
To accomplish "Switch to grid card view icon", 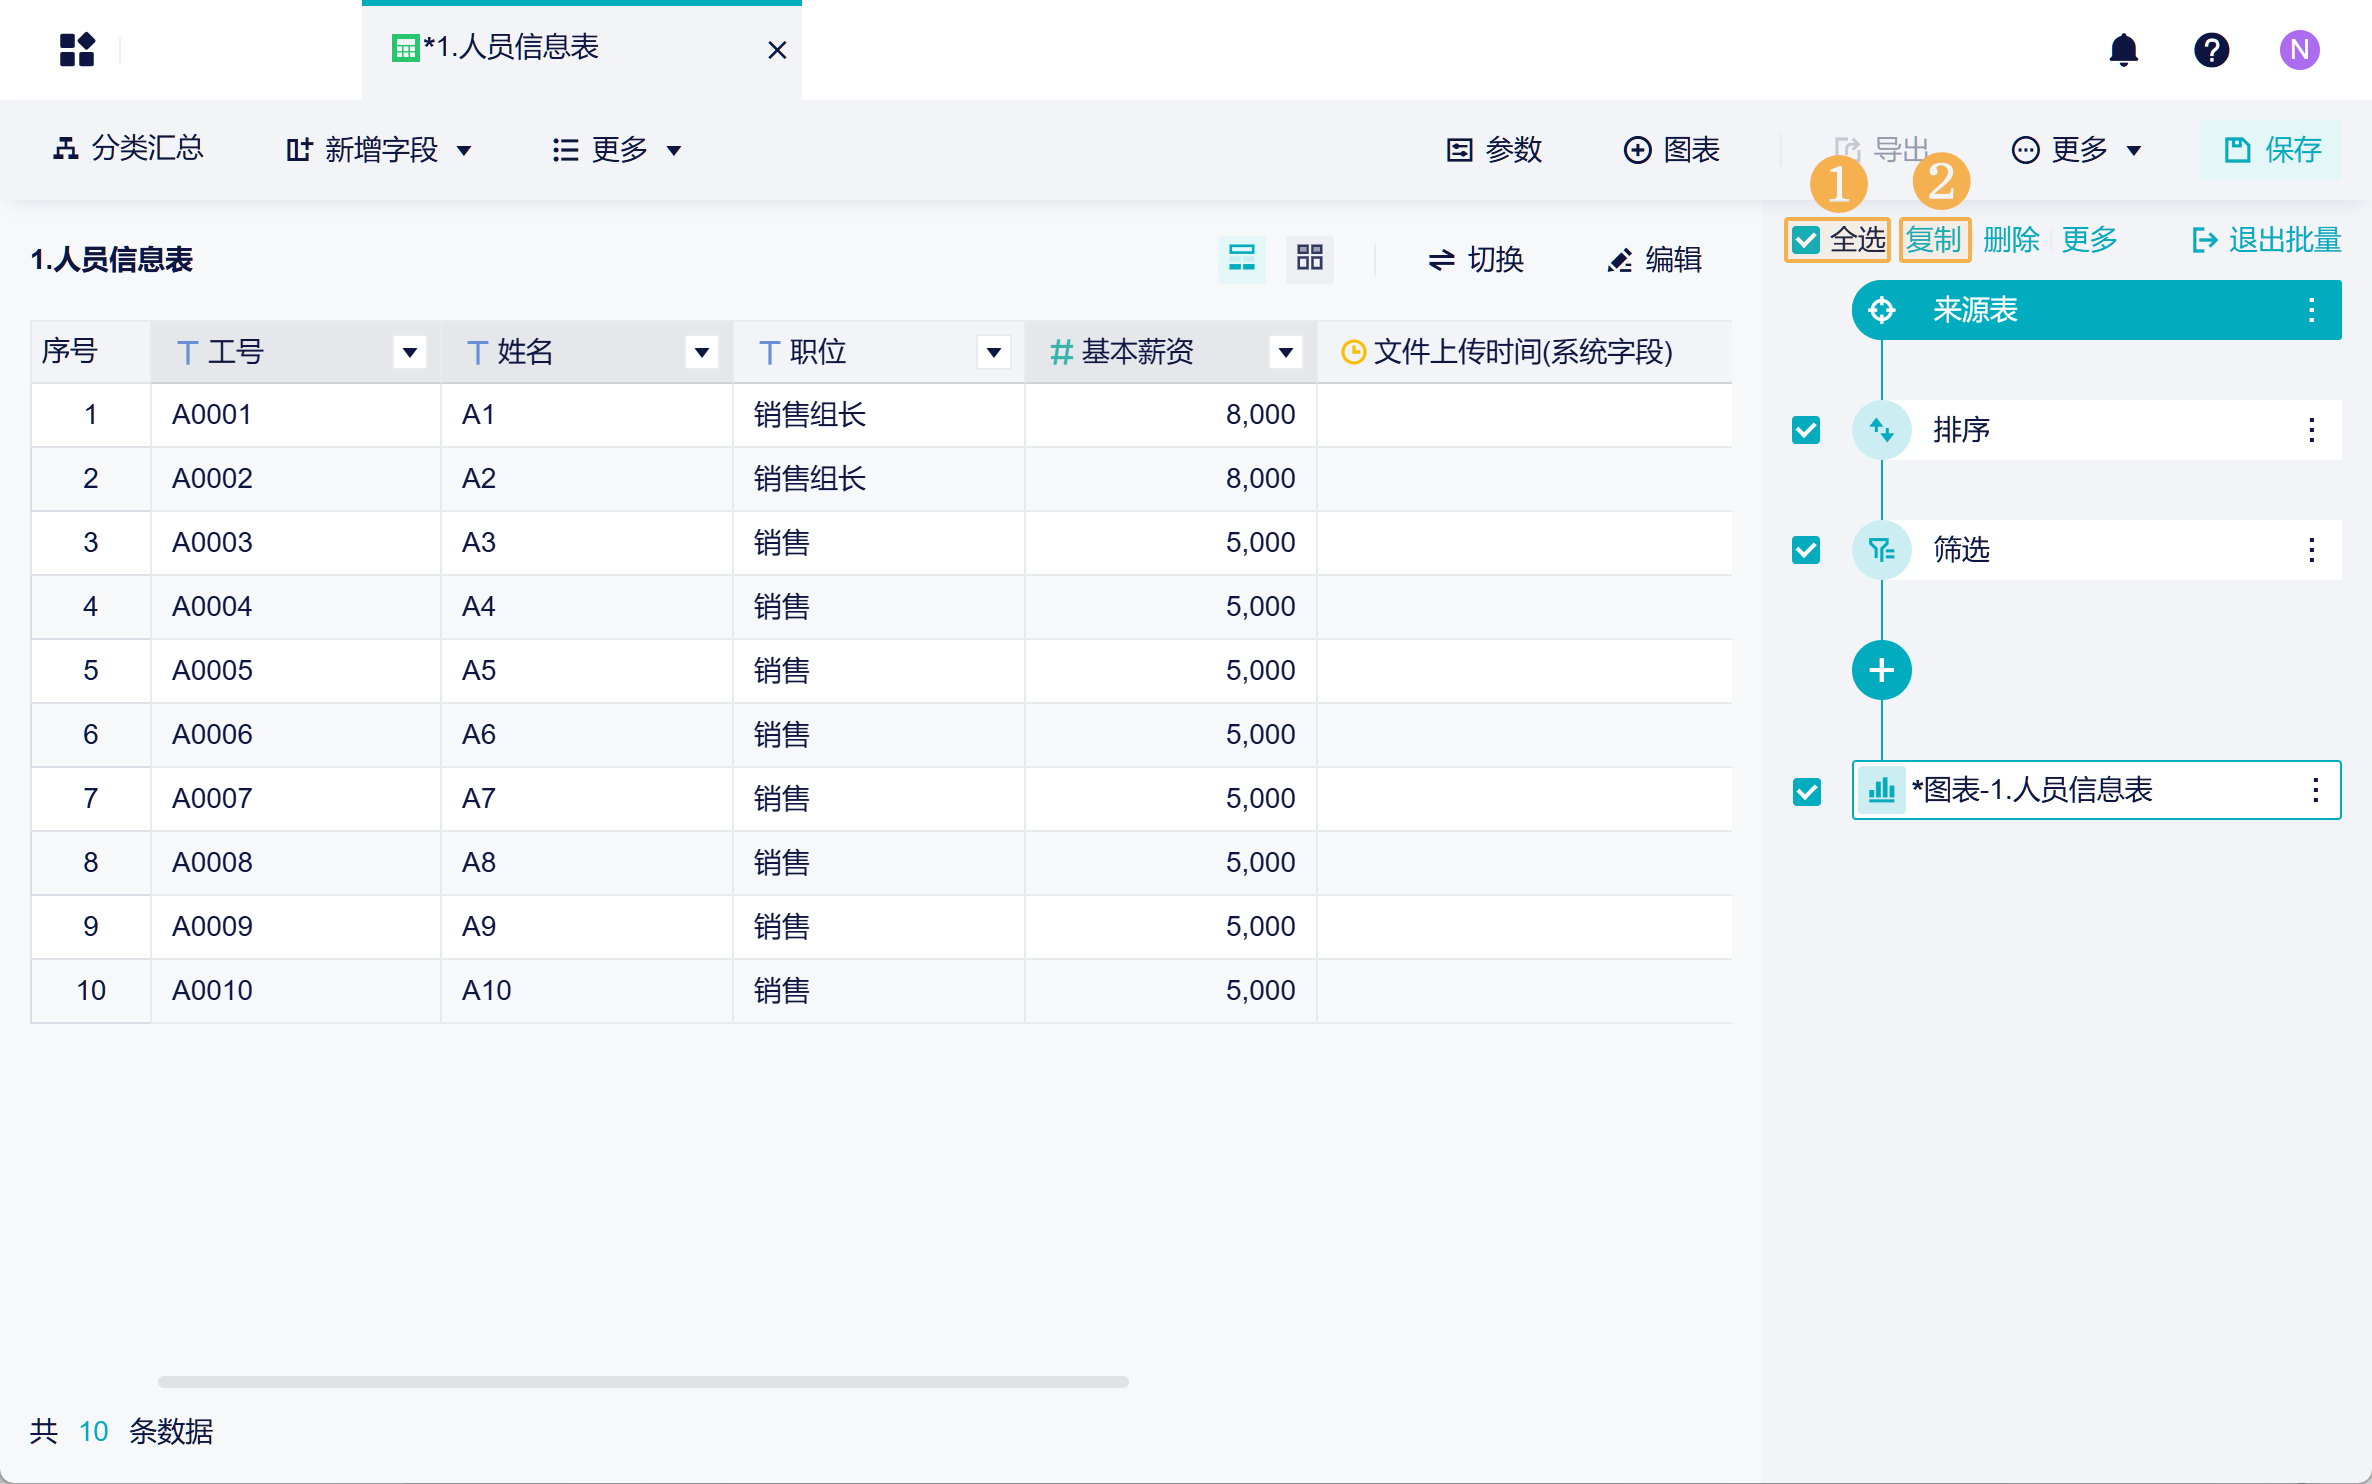I will pyautogui.click(x=1309, y=259).
